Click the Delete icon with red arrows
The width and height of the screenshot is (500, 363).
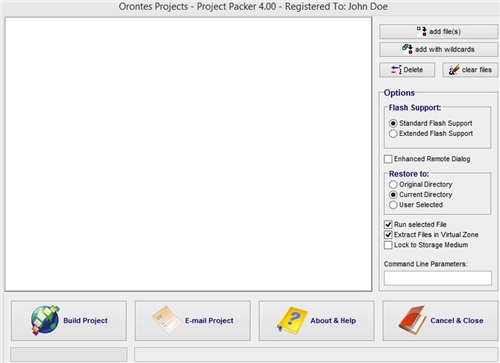coord(396,70)
